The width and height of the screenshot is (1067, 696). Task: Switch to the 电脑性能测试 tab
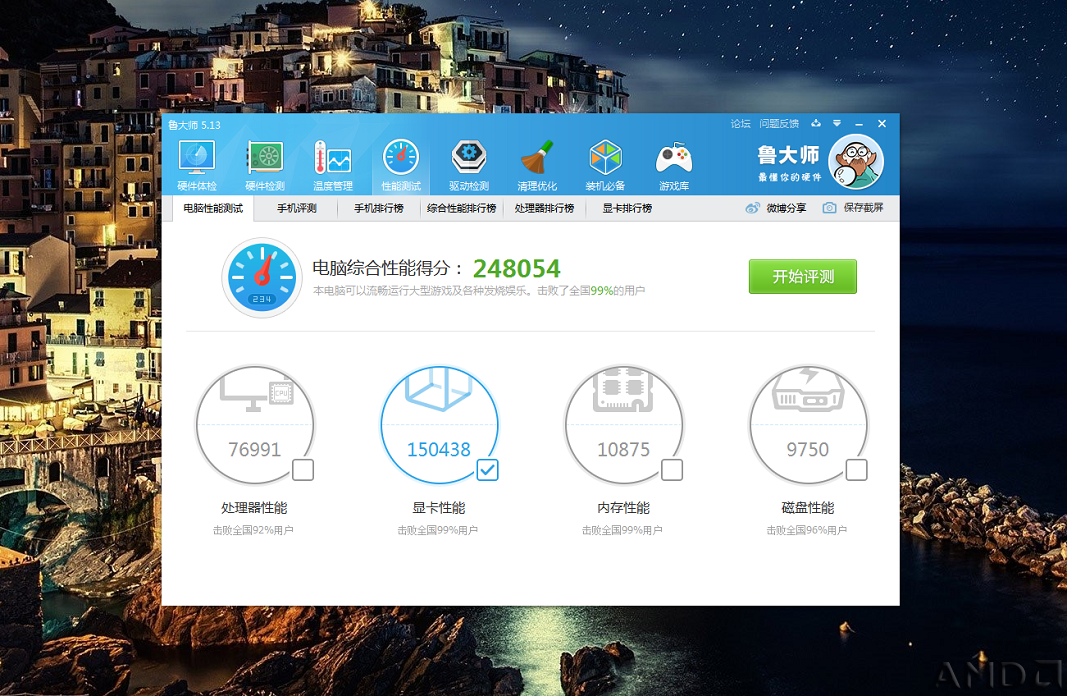click(x=213, y=208)
